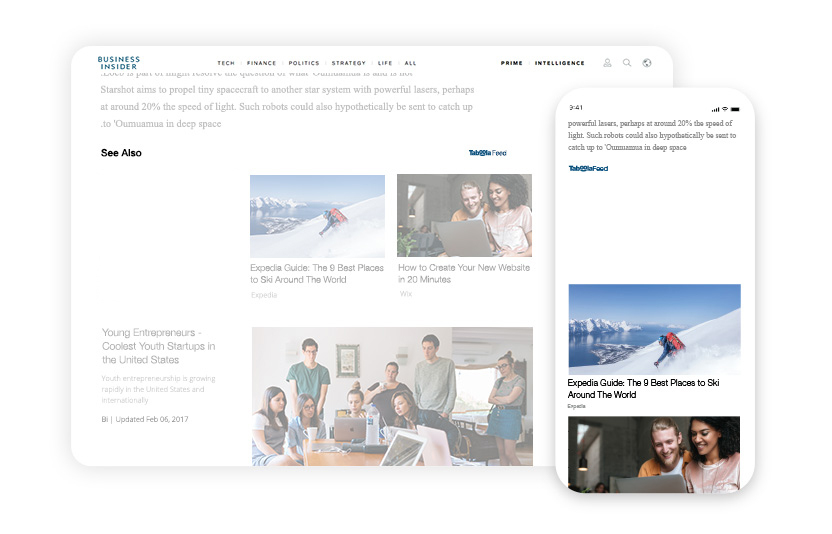Tap the phone battery status icon
The image size is (832, 534).
735,108
